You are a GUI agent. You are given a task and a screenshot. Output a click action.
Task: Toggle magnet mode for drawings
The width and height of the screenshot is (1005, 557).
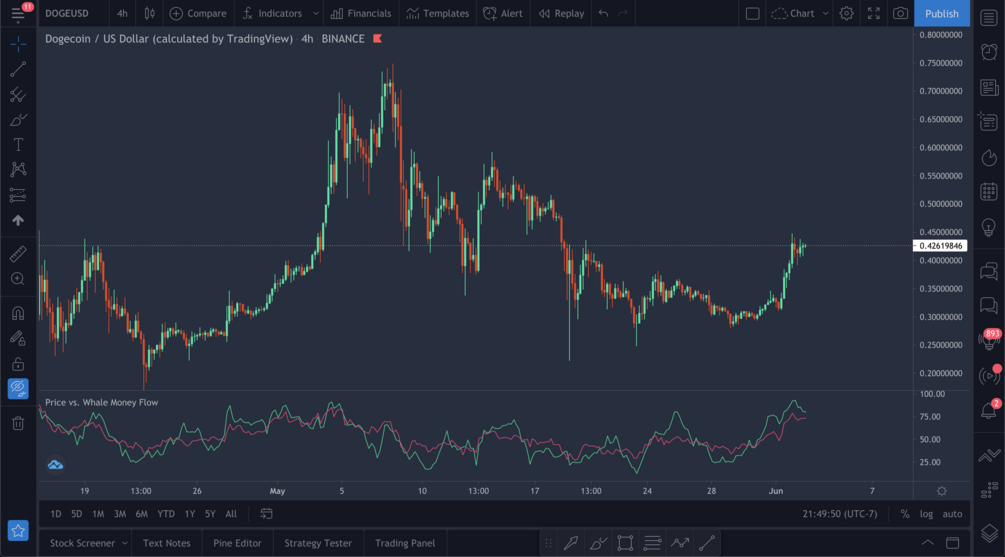18,313
